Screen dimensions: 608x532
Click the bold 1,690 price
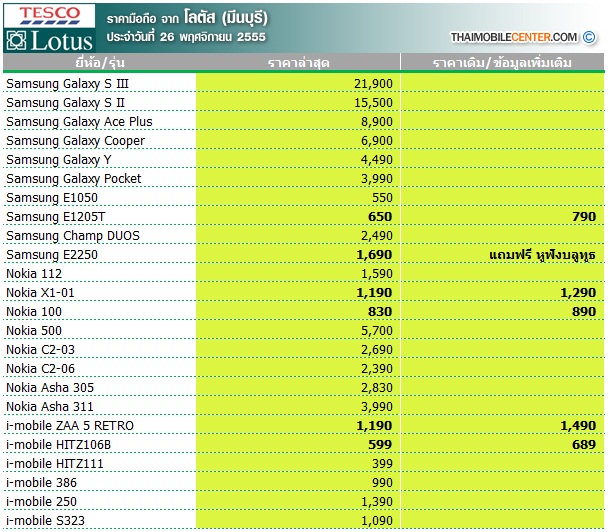tap(374, 254)
